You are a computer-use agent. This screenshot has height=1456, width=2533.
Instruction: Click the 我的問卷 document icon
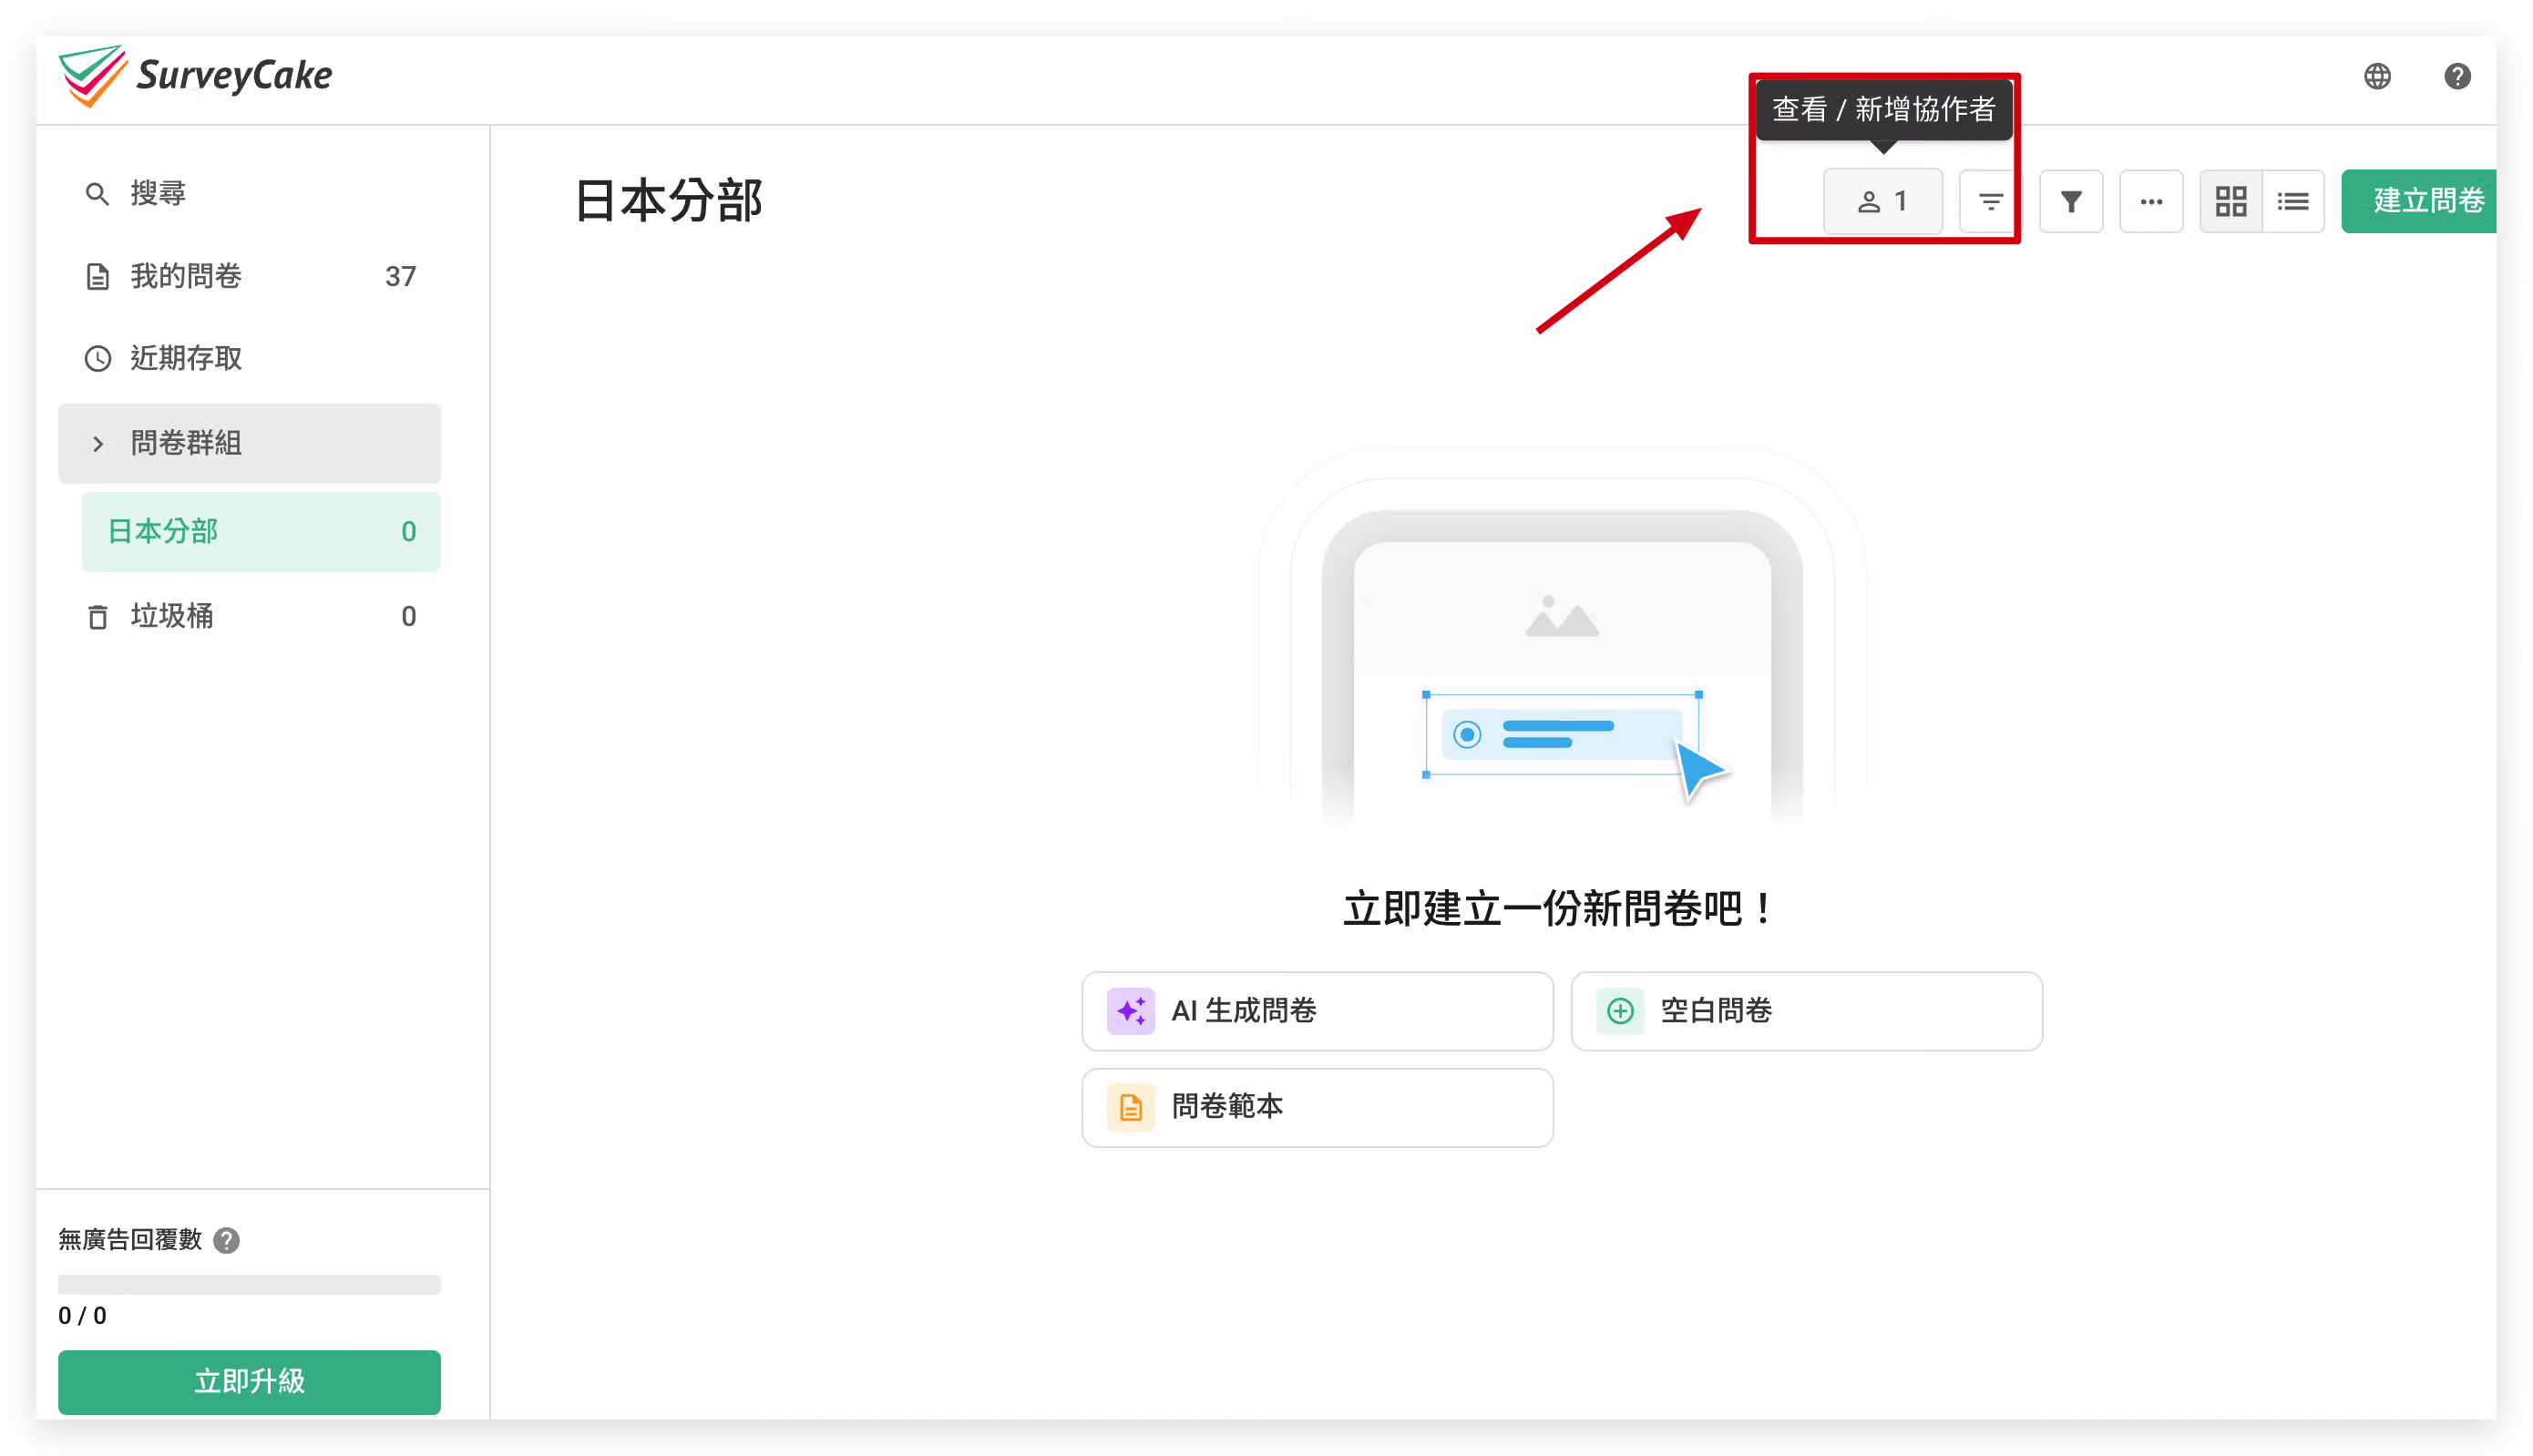pos(97,277)
